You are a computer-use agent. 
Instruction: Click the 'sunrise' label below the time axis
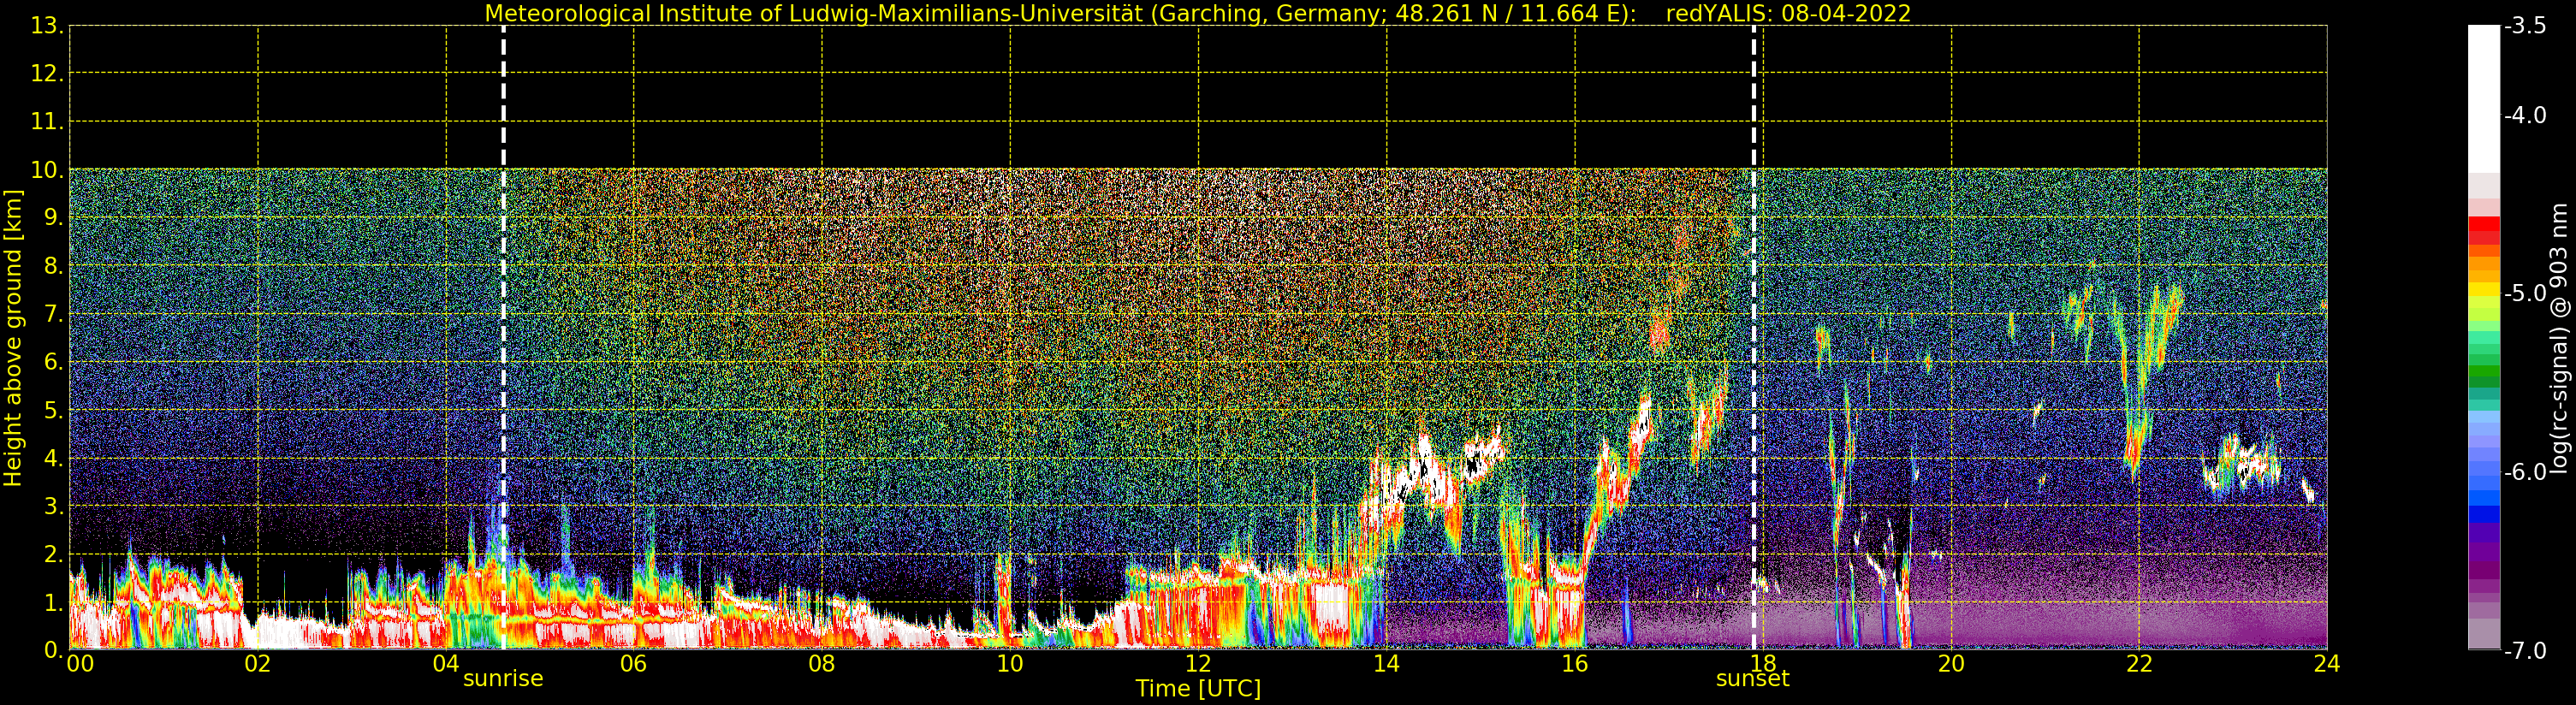pyautogui.click(x=503, y=679)
